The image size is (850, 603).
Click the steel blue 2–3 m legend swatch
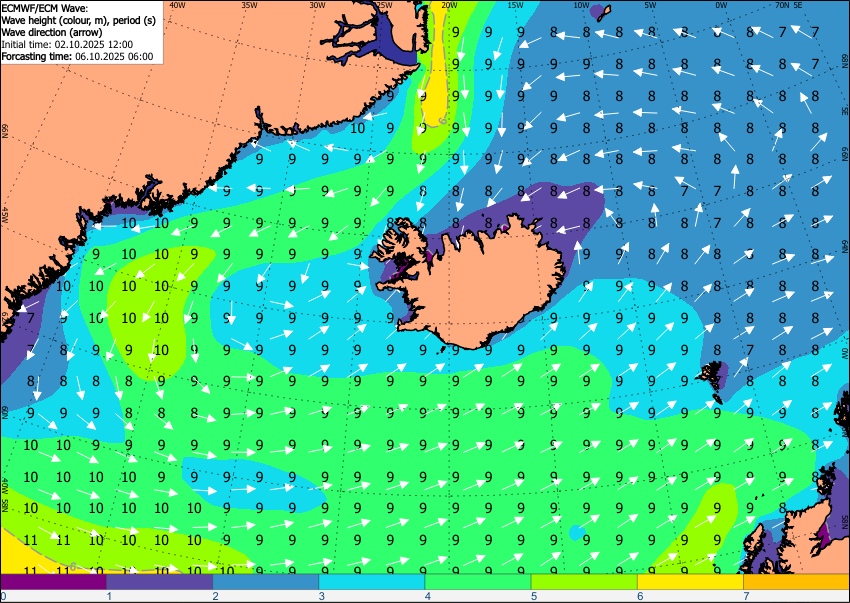pyautogui.click(x=266, y=582)
